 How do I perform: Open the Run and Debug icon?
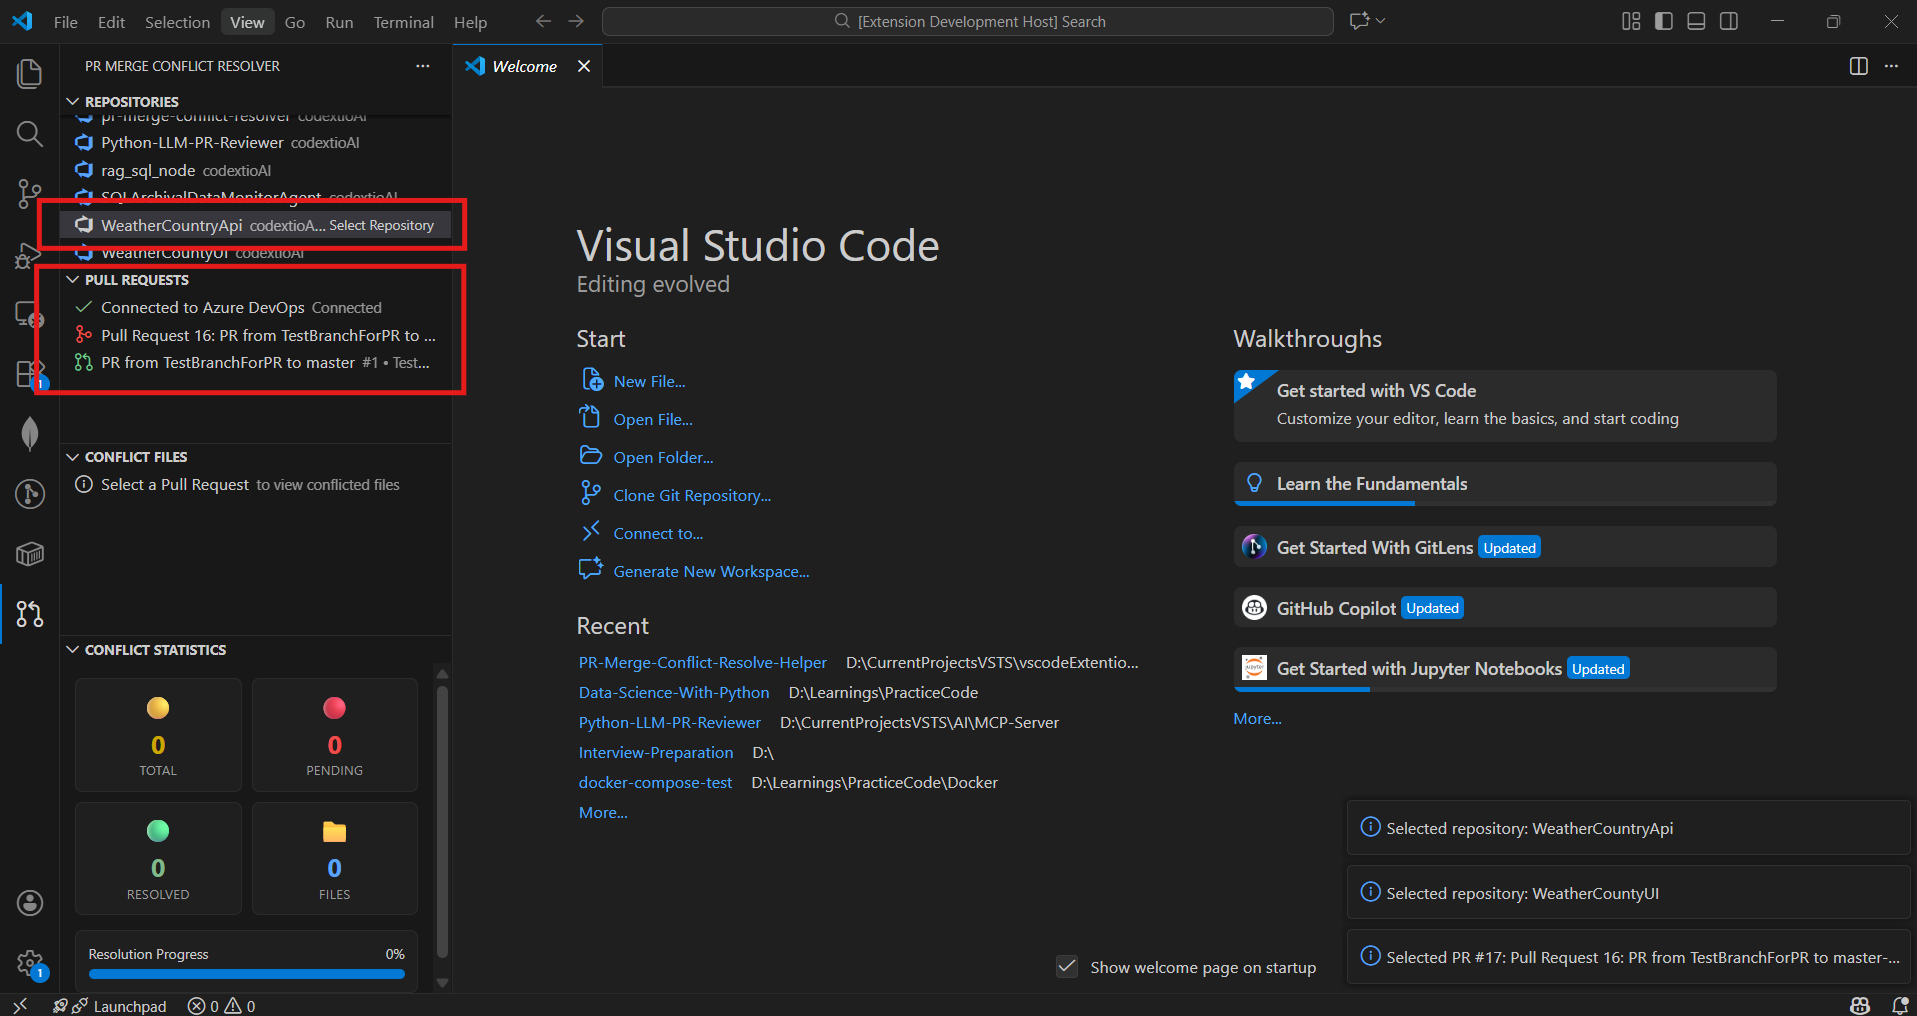coord(29,257)
